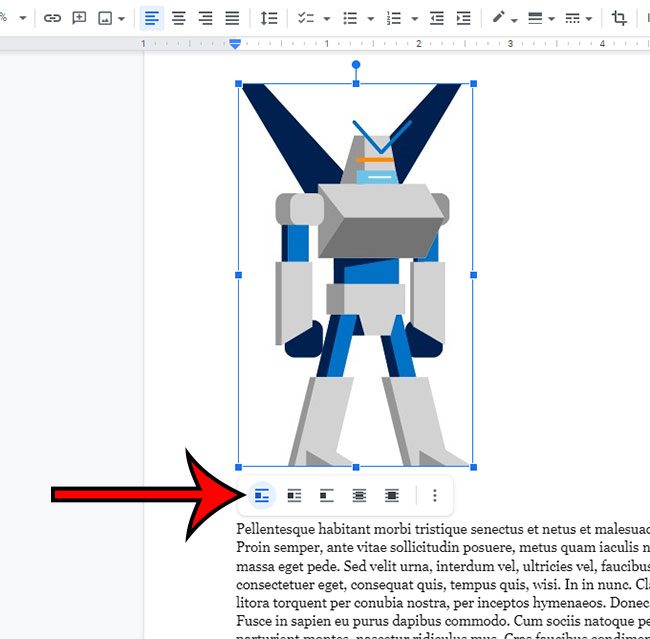650x639 pixels.
Task: Set image to Break text layout
Action: 326,495
